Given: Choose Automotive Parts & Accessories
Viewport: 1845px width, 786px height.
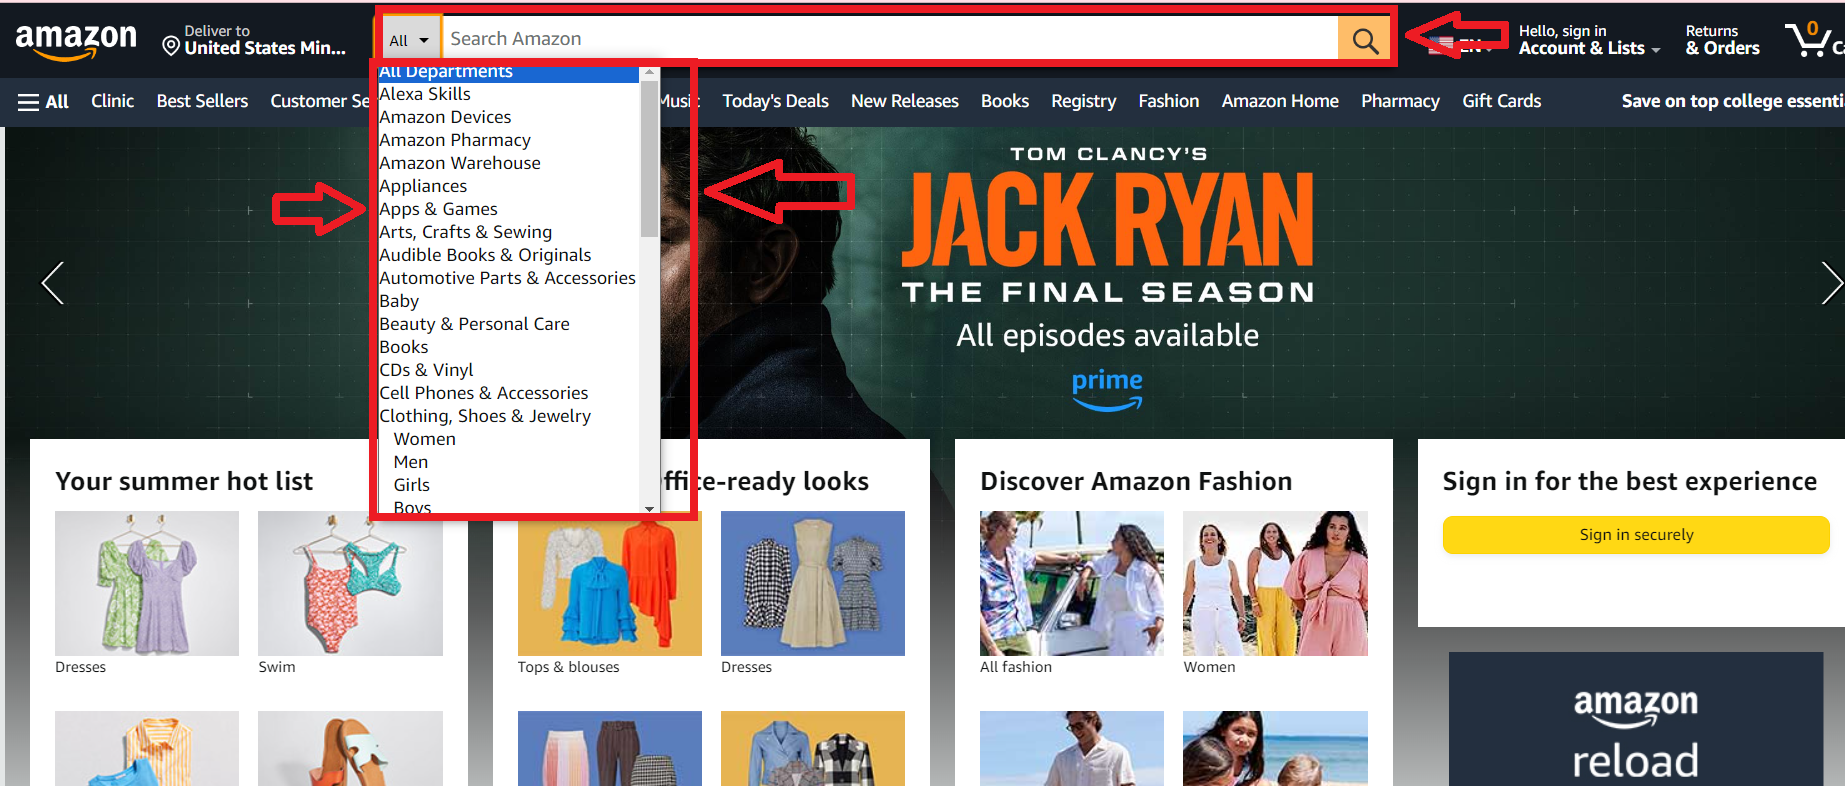Looking at the screenshot, I should pyautogui.click(x=508, y=278).
